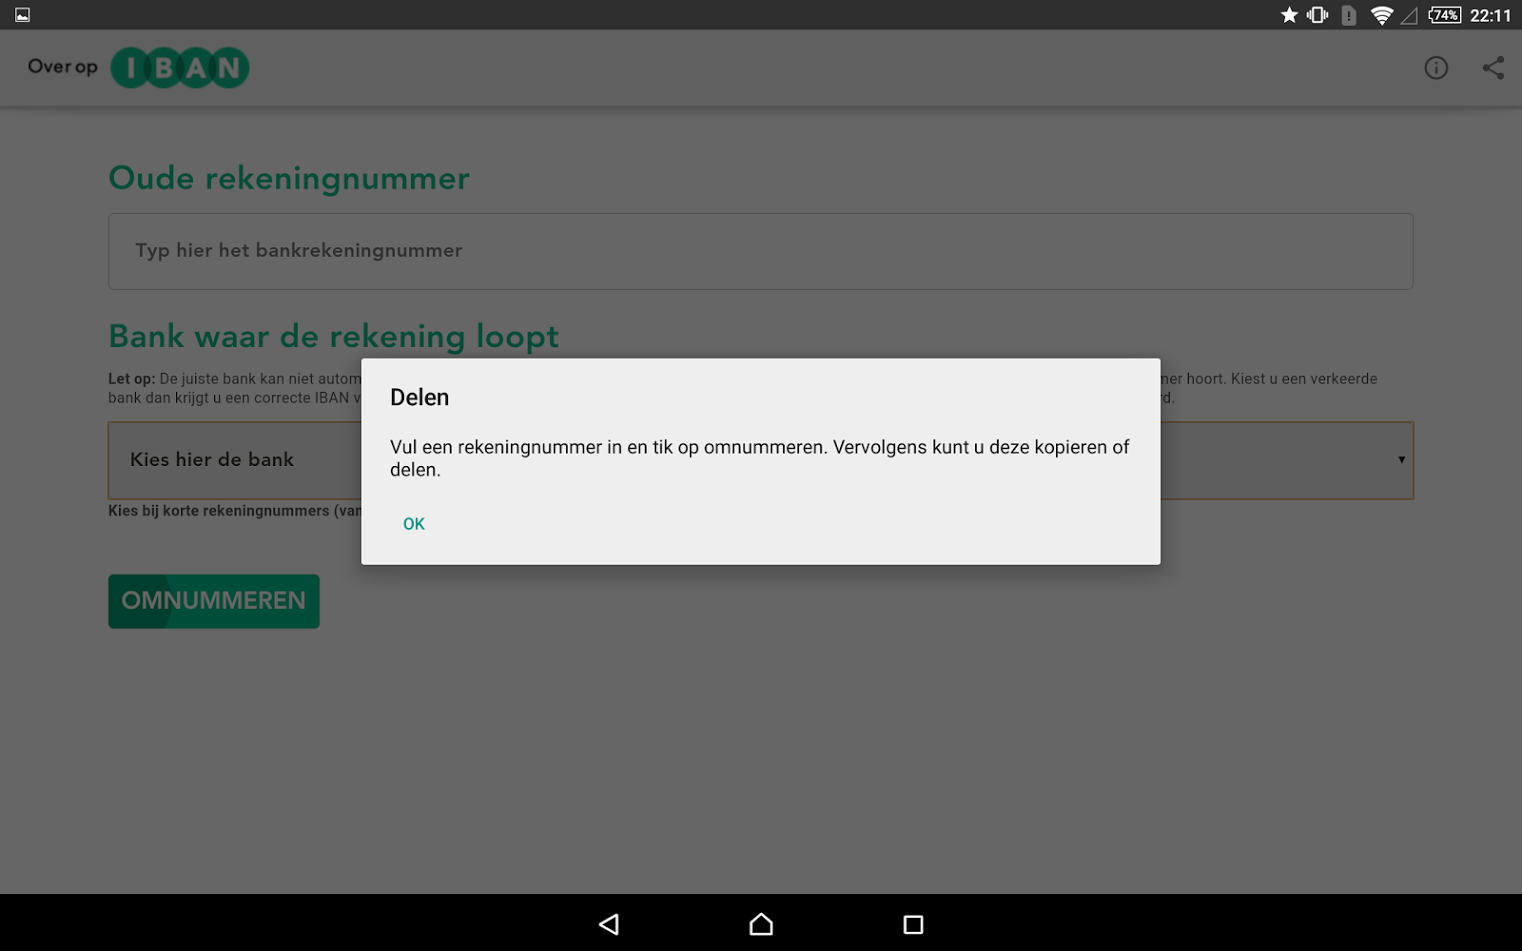Tap the picture notification icon top-left
1522x951 pixels.
click(x=22, y=15)
